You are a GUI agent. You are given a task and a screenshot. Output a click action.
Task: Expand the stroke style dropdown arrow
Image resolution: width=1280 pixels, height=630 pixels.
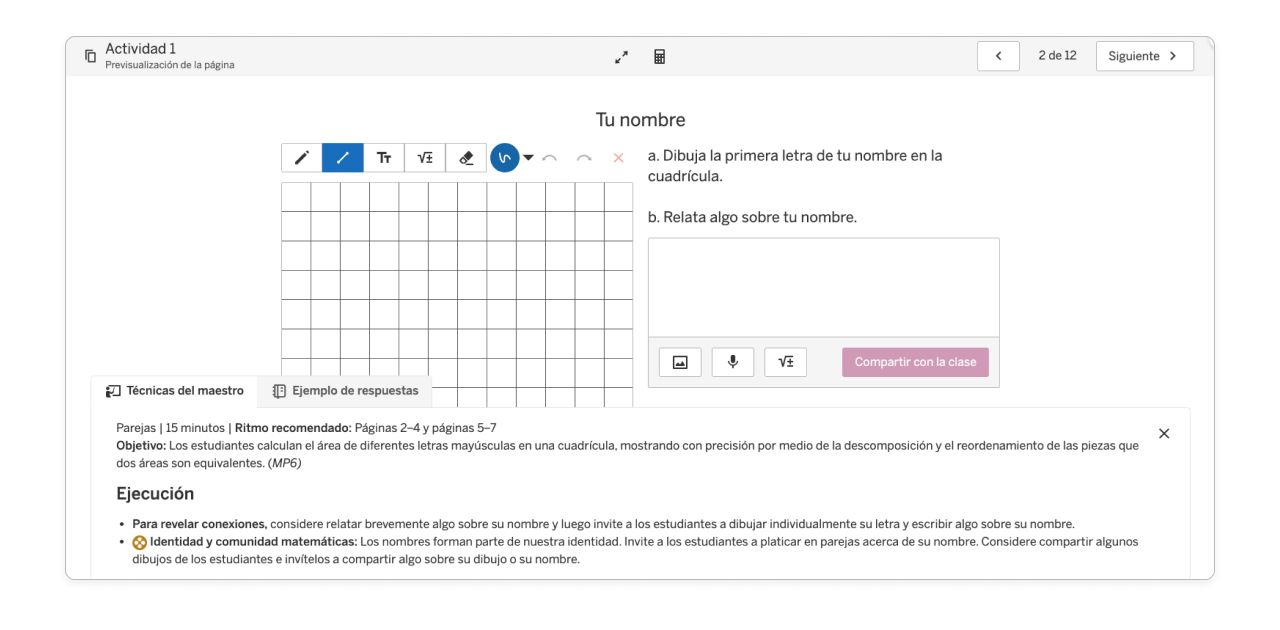[528, 158]
